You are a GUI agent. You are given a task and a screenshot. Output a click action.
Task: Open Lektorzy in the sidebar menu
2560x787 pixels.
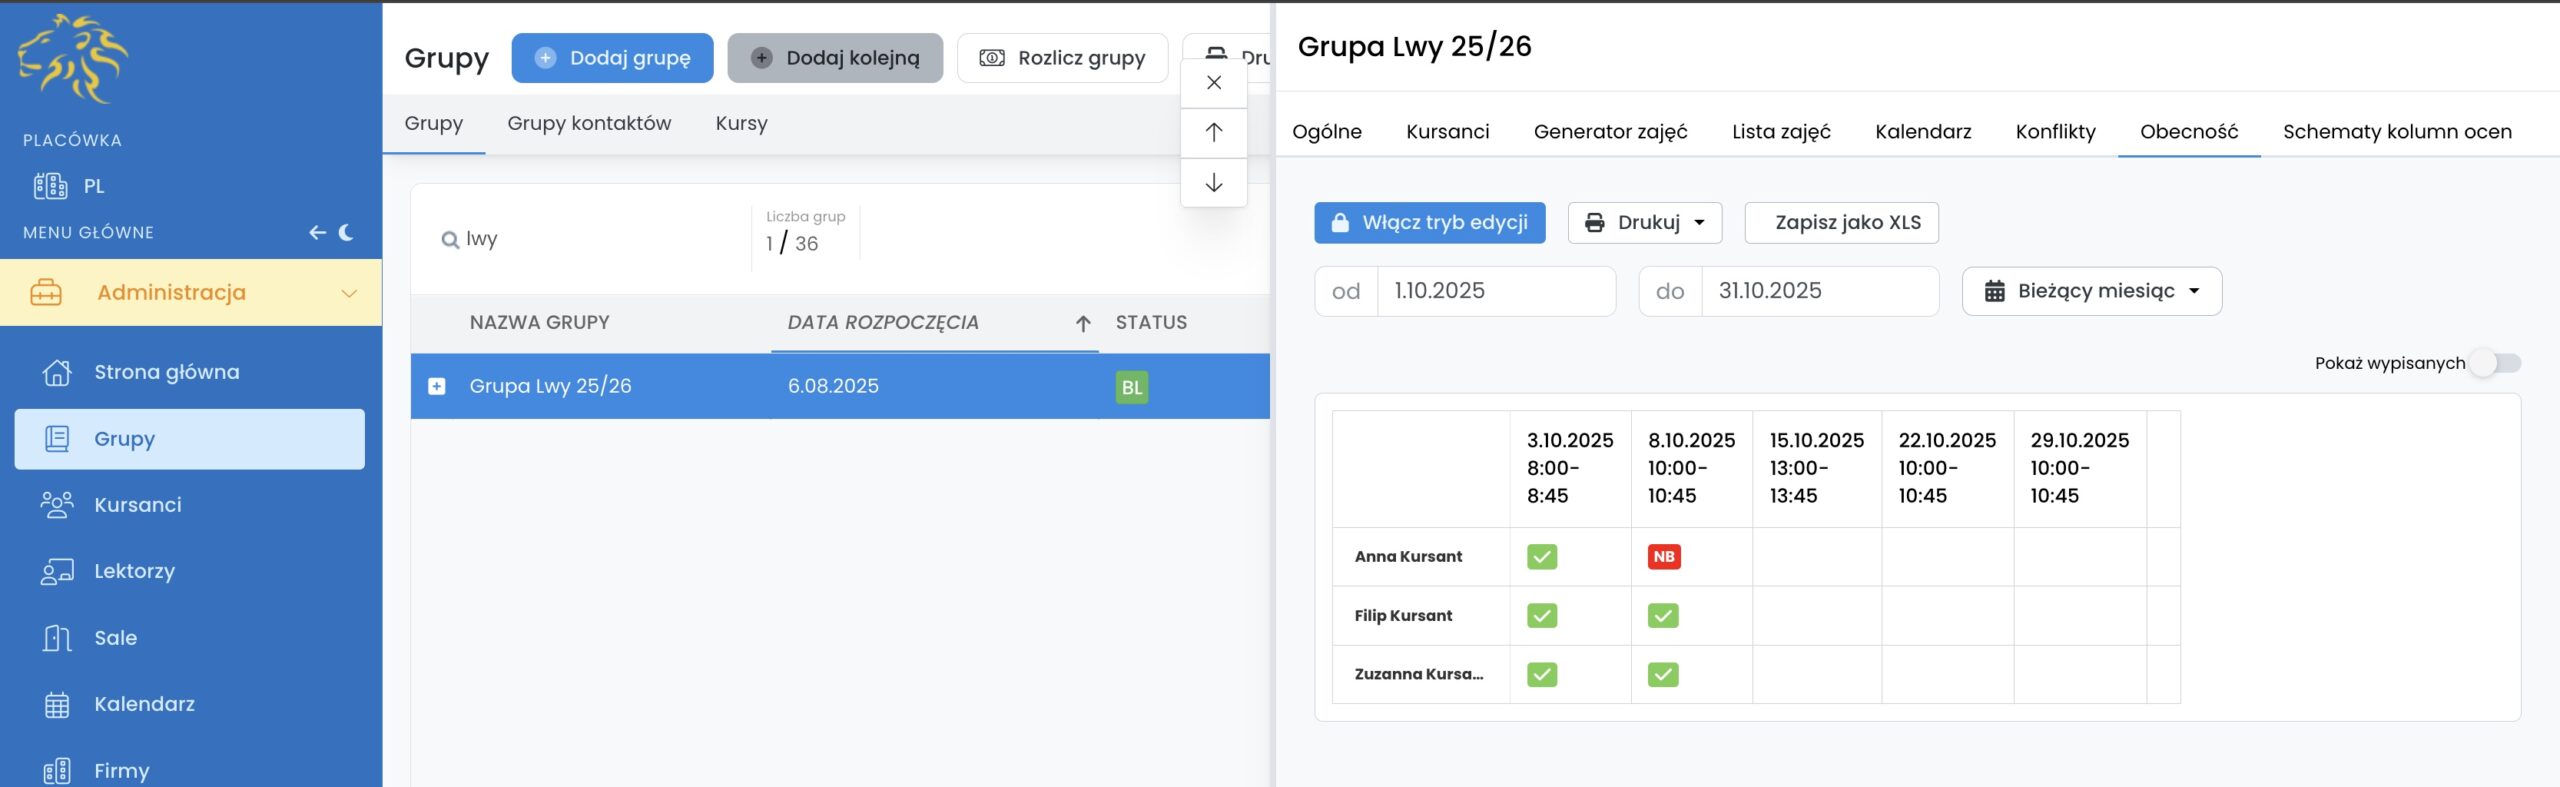[x=133, y=571]
